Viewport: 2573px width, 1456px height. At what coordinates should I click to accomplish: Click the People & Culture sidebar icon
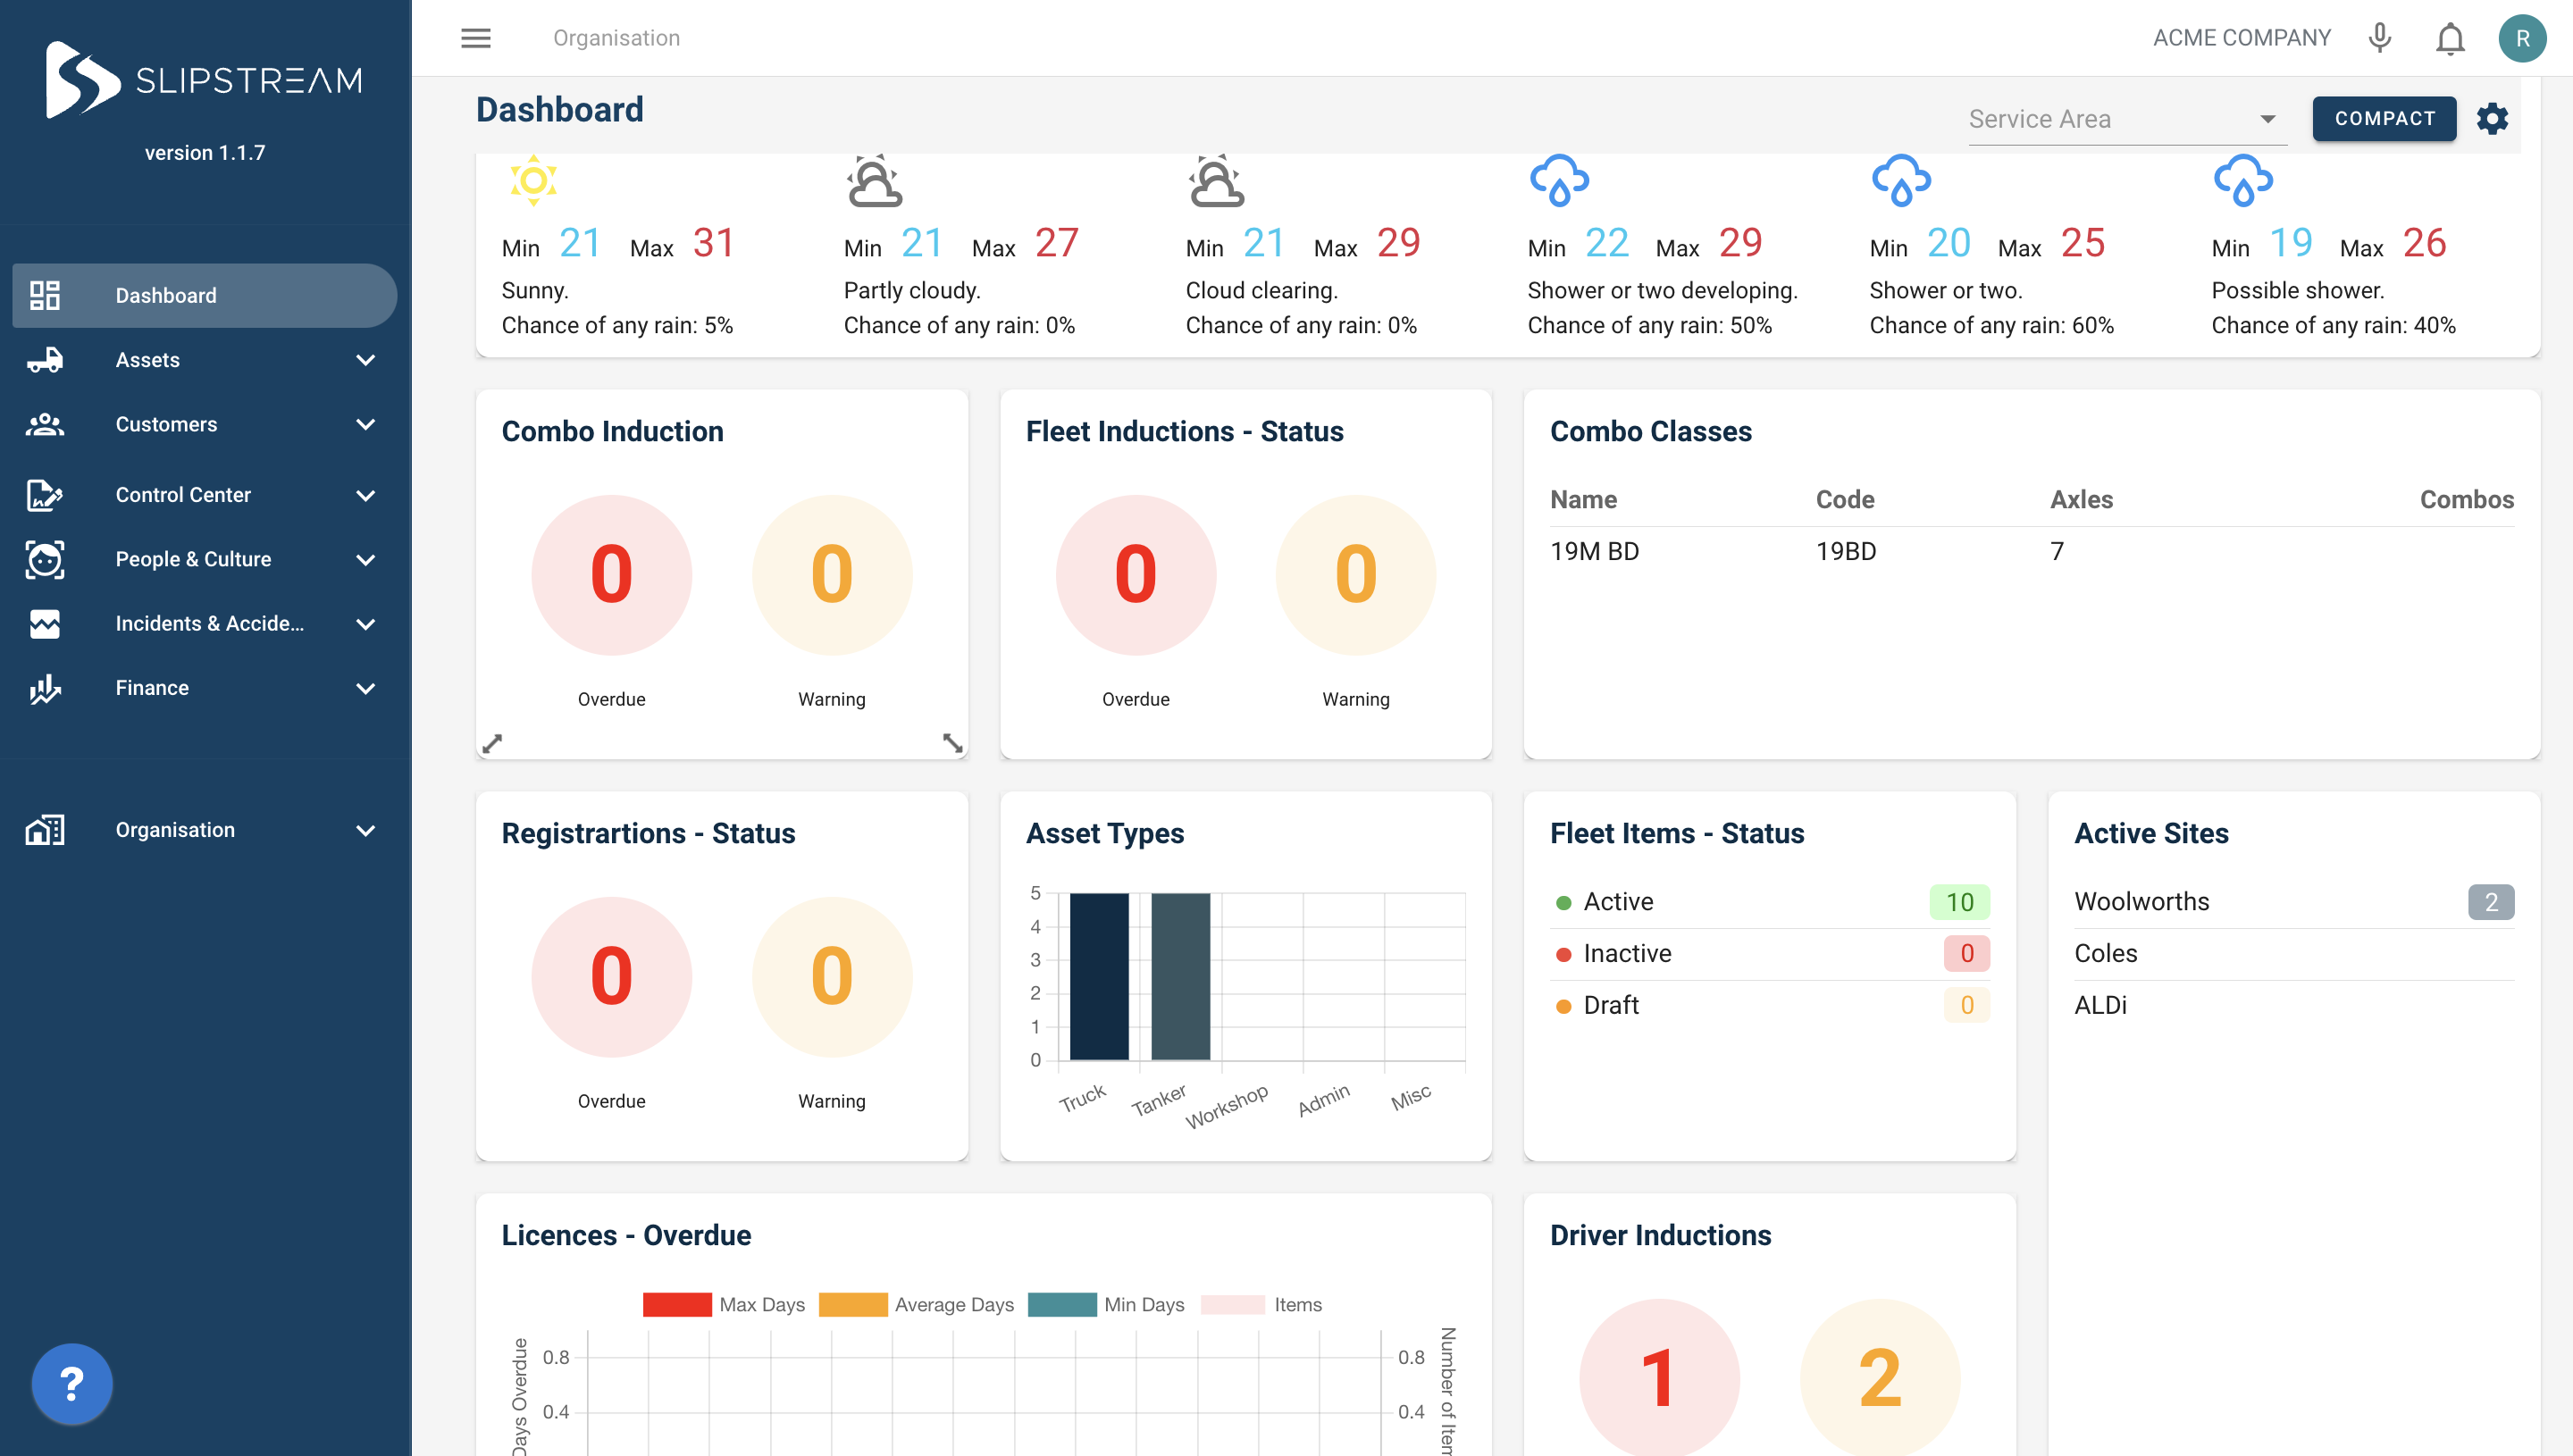(44, 558)
